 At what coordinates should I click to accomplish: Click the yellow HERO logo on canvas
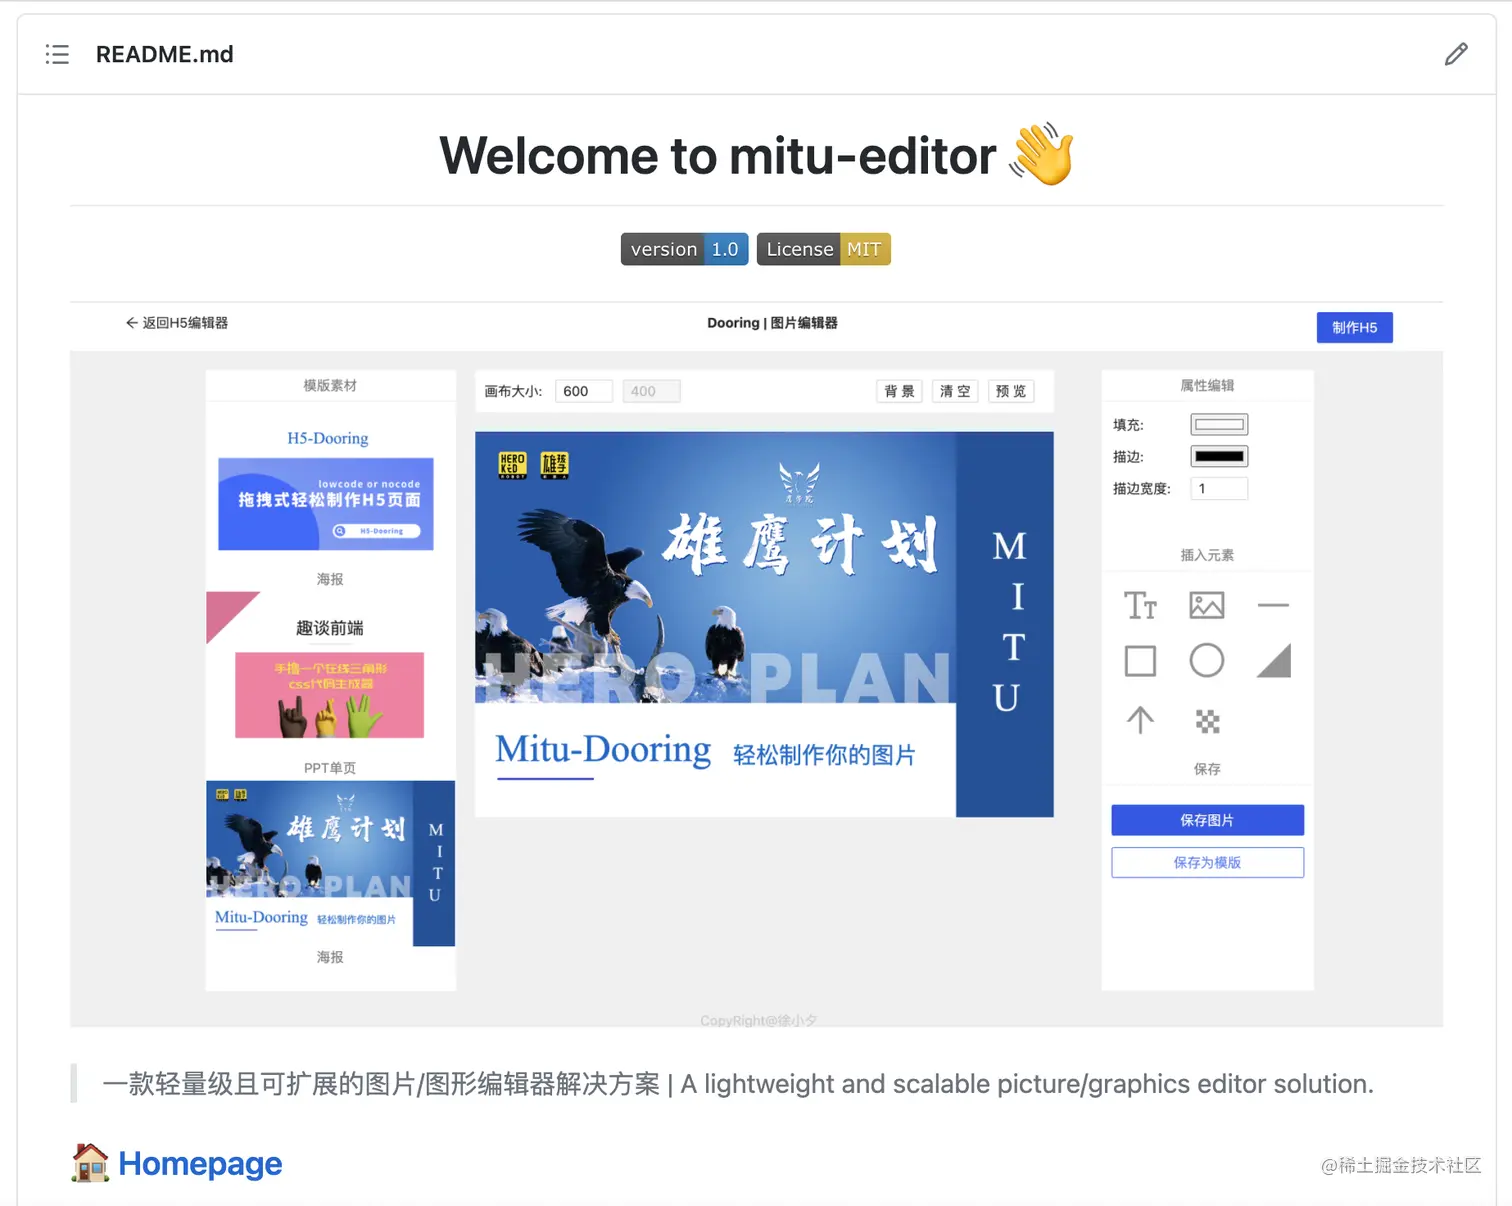point(512,464)
